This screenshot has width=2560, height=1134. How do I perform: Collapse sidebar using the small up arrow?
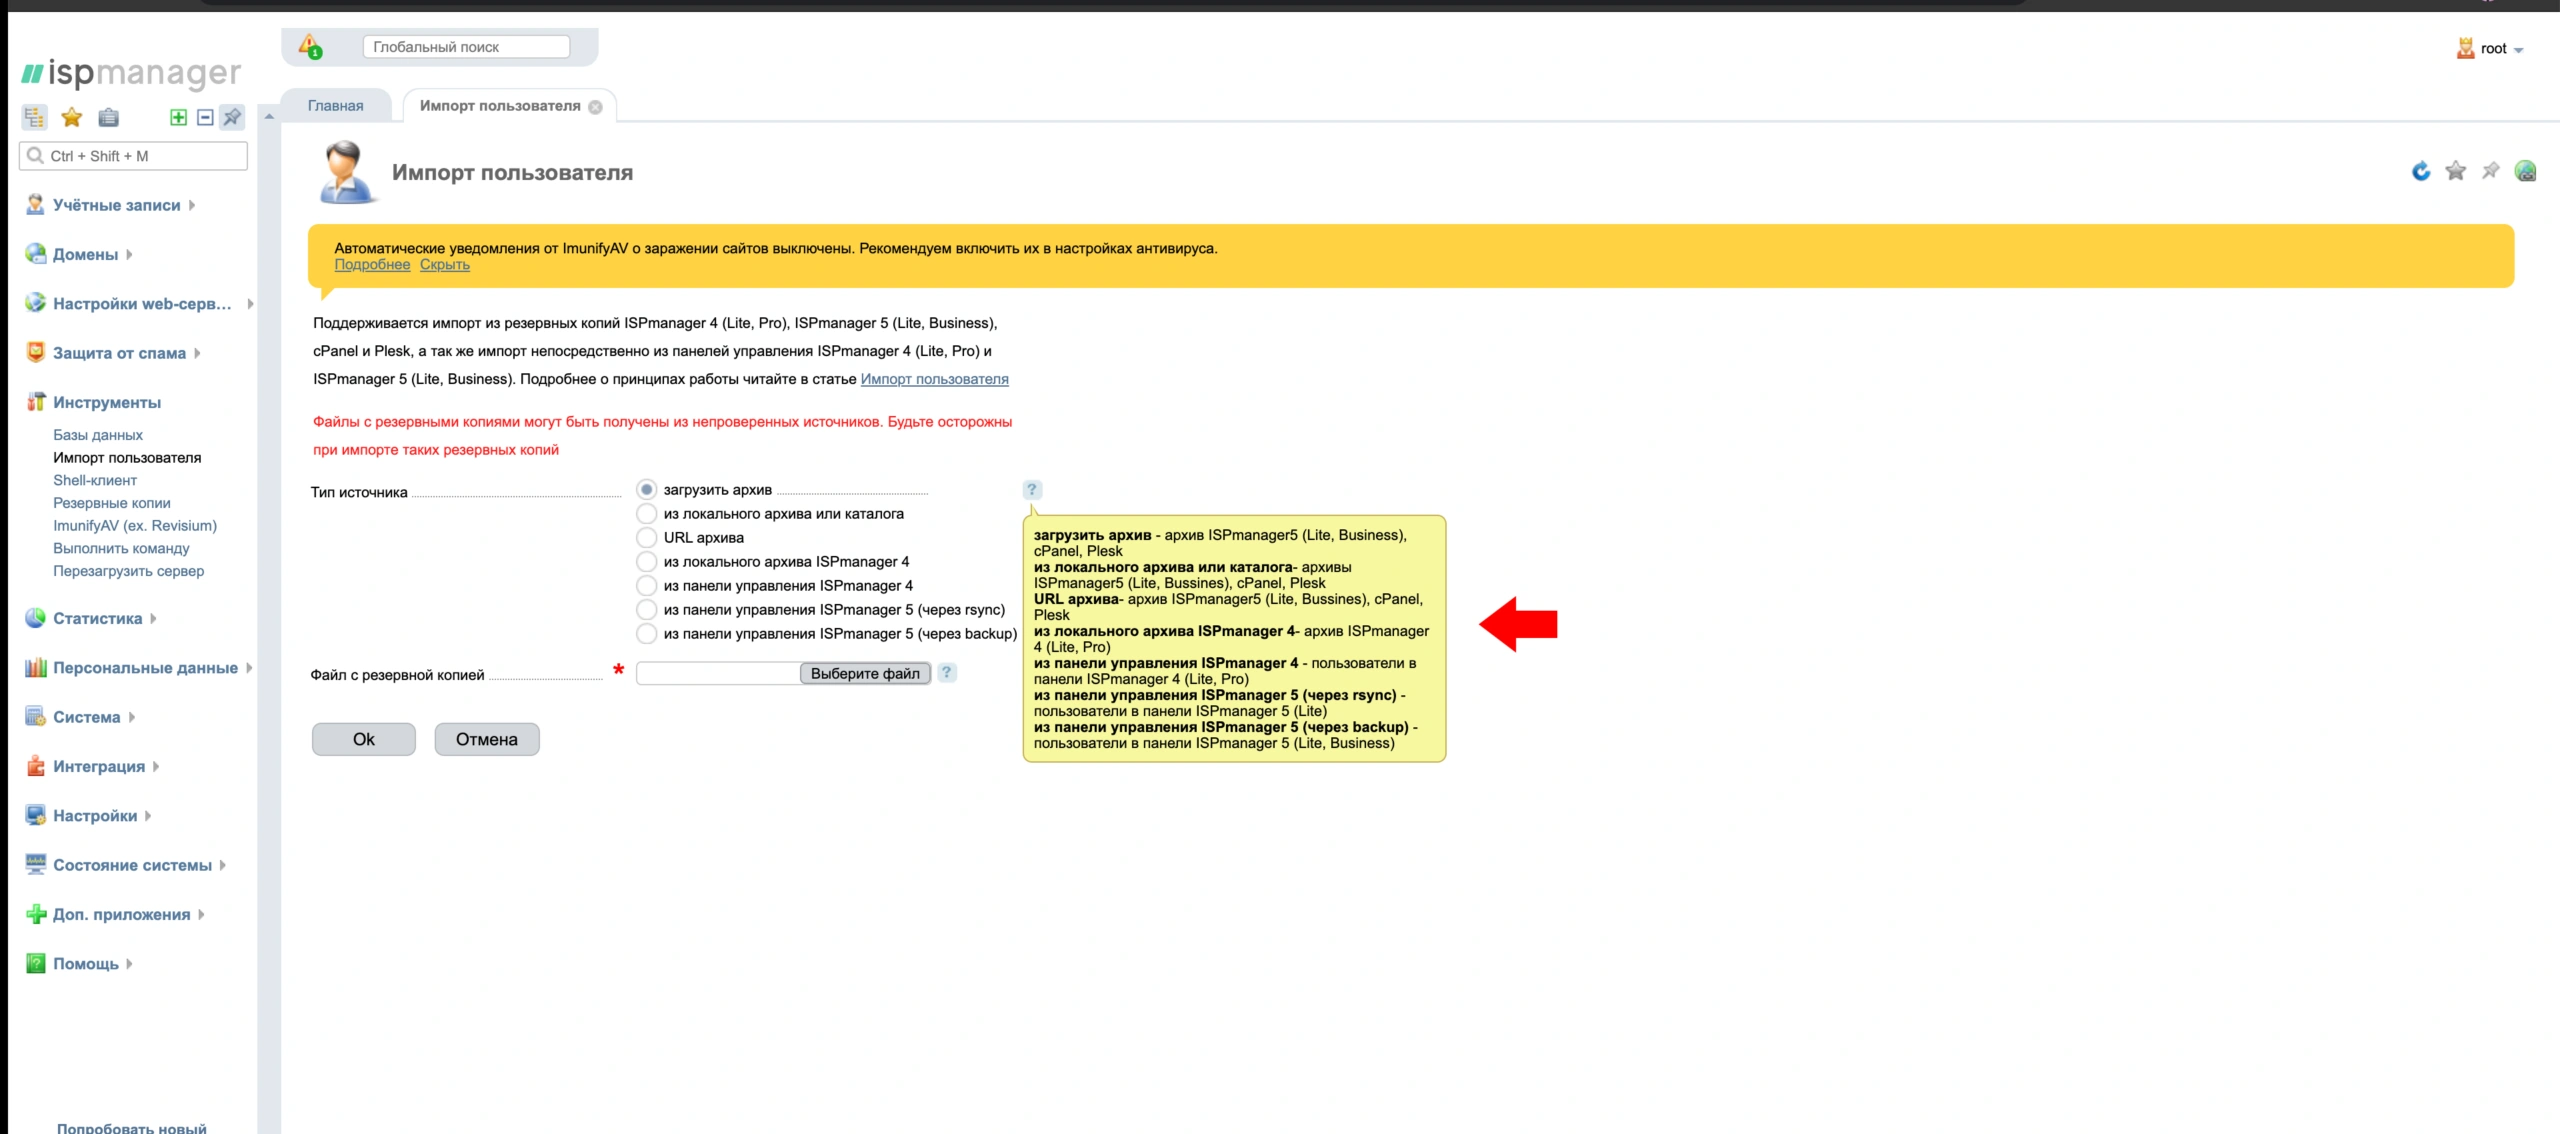point(269,117)
